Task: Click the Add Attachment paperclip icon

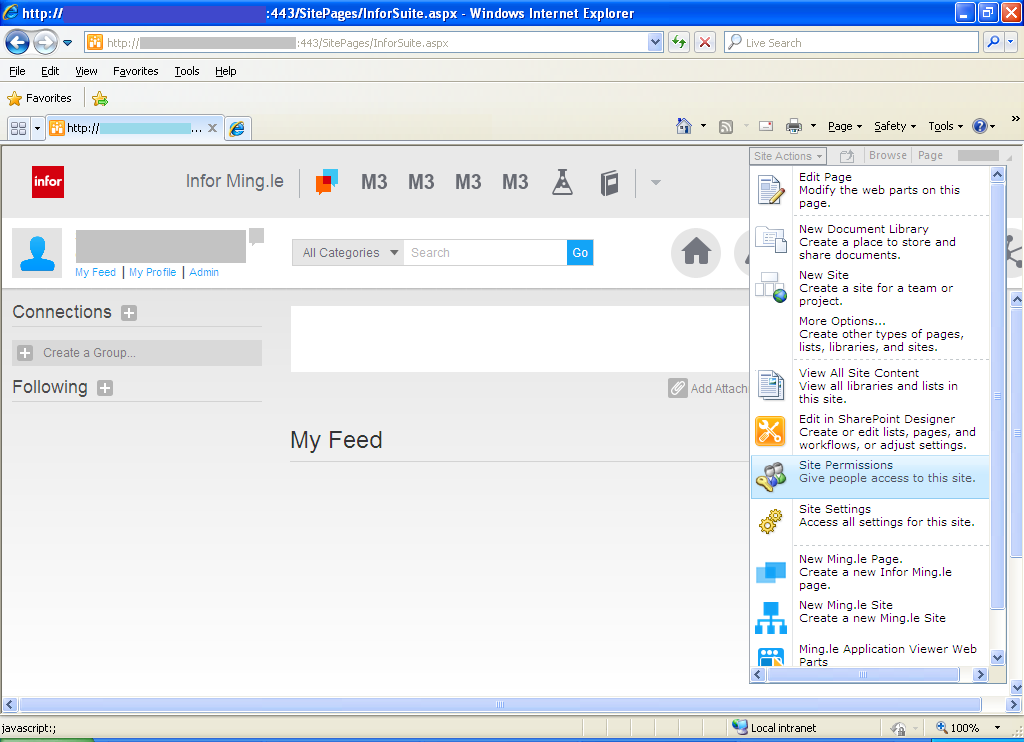Action: [678, 388]
